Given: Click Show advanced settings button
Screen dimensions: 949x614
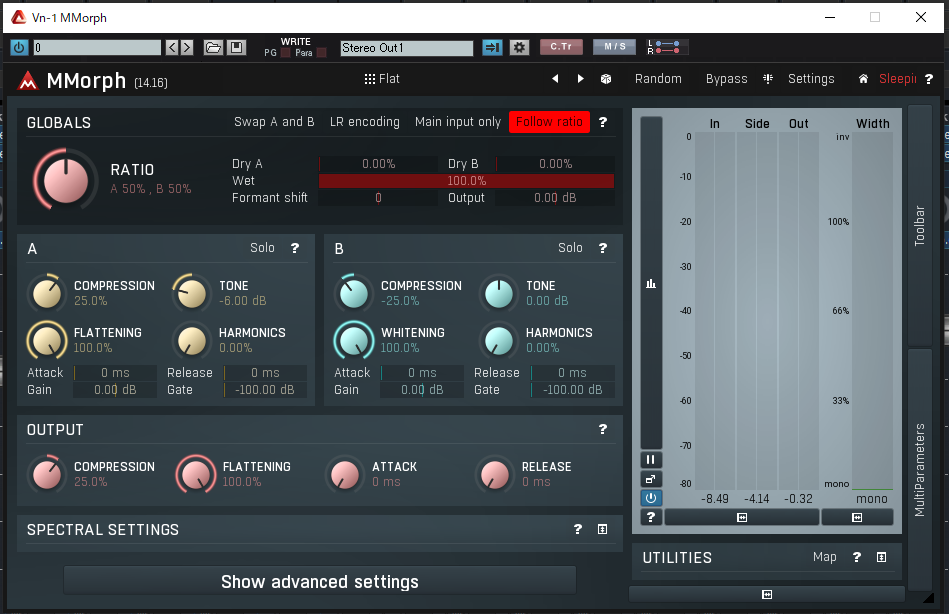Looking at the screenshot, I should tap(320, 581).
